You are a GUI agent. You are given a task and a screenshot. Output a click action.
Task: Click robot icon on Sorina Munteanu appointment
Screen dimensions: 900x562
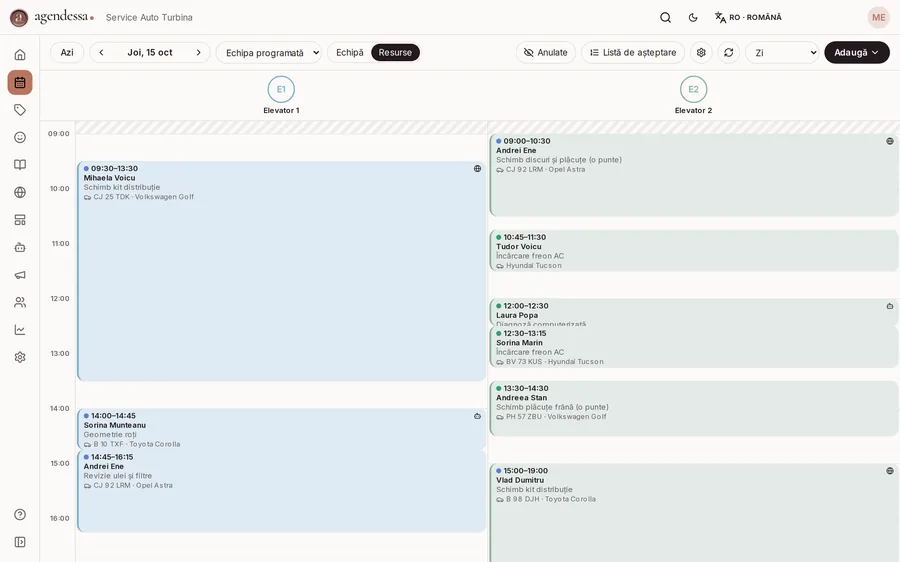coord(478,416)
